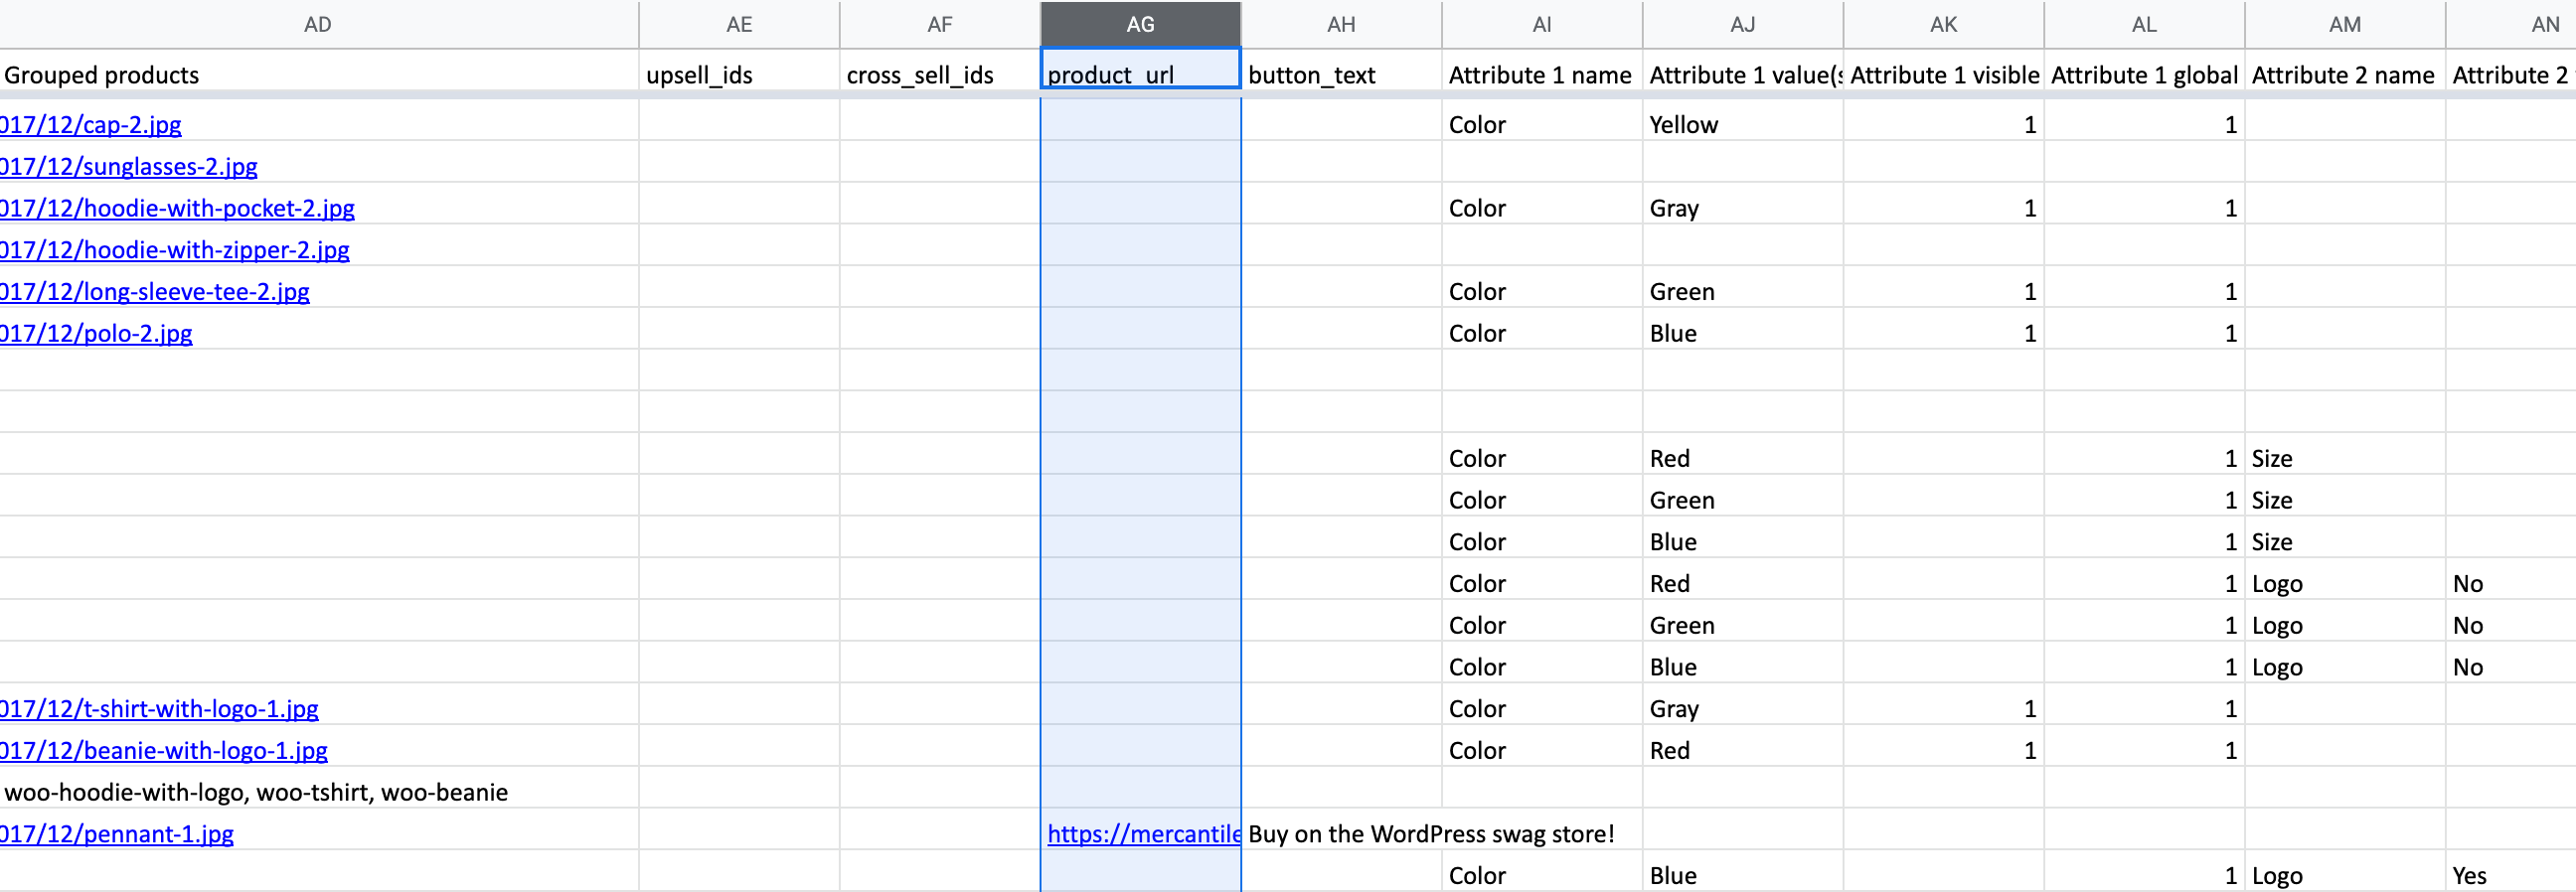Select column AD header
Viewport: 2576px width, 892px height.
318,24
